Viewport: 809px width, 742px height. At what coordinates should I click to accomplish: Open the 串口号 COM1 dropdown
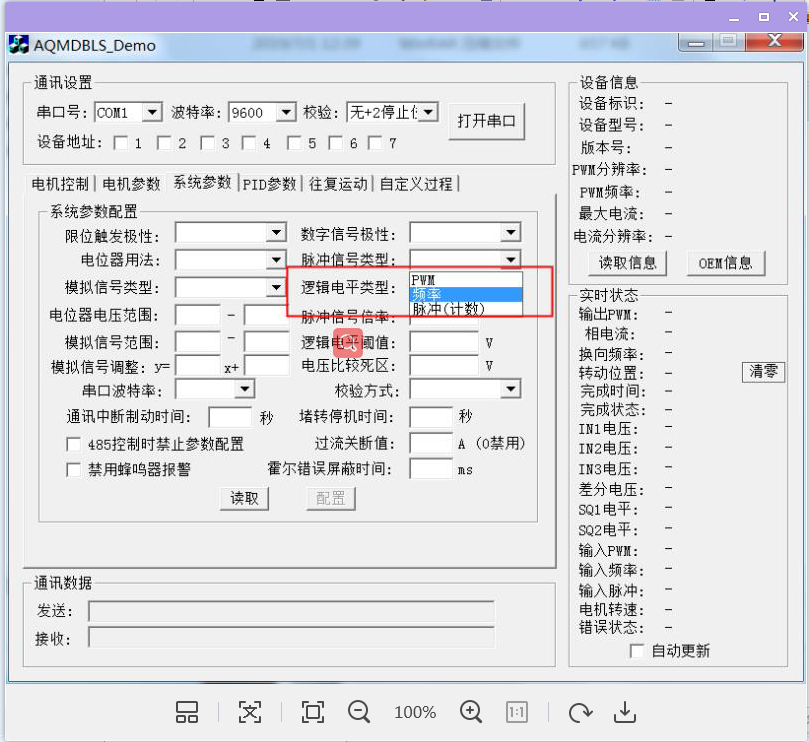click(152, 112)
